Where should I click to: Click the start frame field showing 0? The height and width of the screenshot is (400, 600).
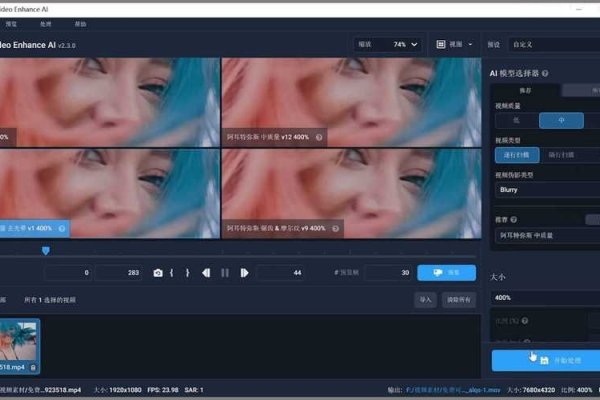pos(68,273)
